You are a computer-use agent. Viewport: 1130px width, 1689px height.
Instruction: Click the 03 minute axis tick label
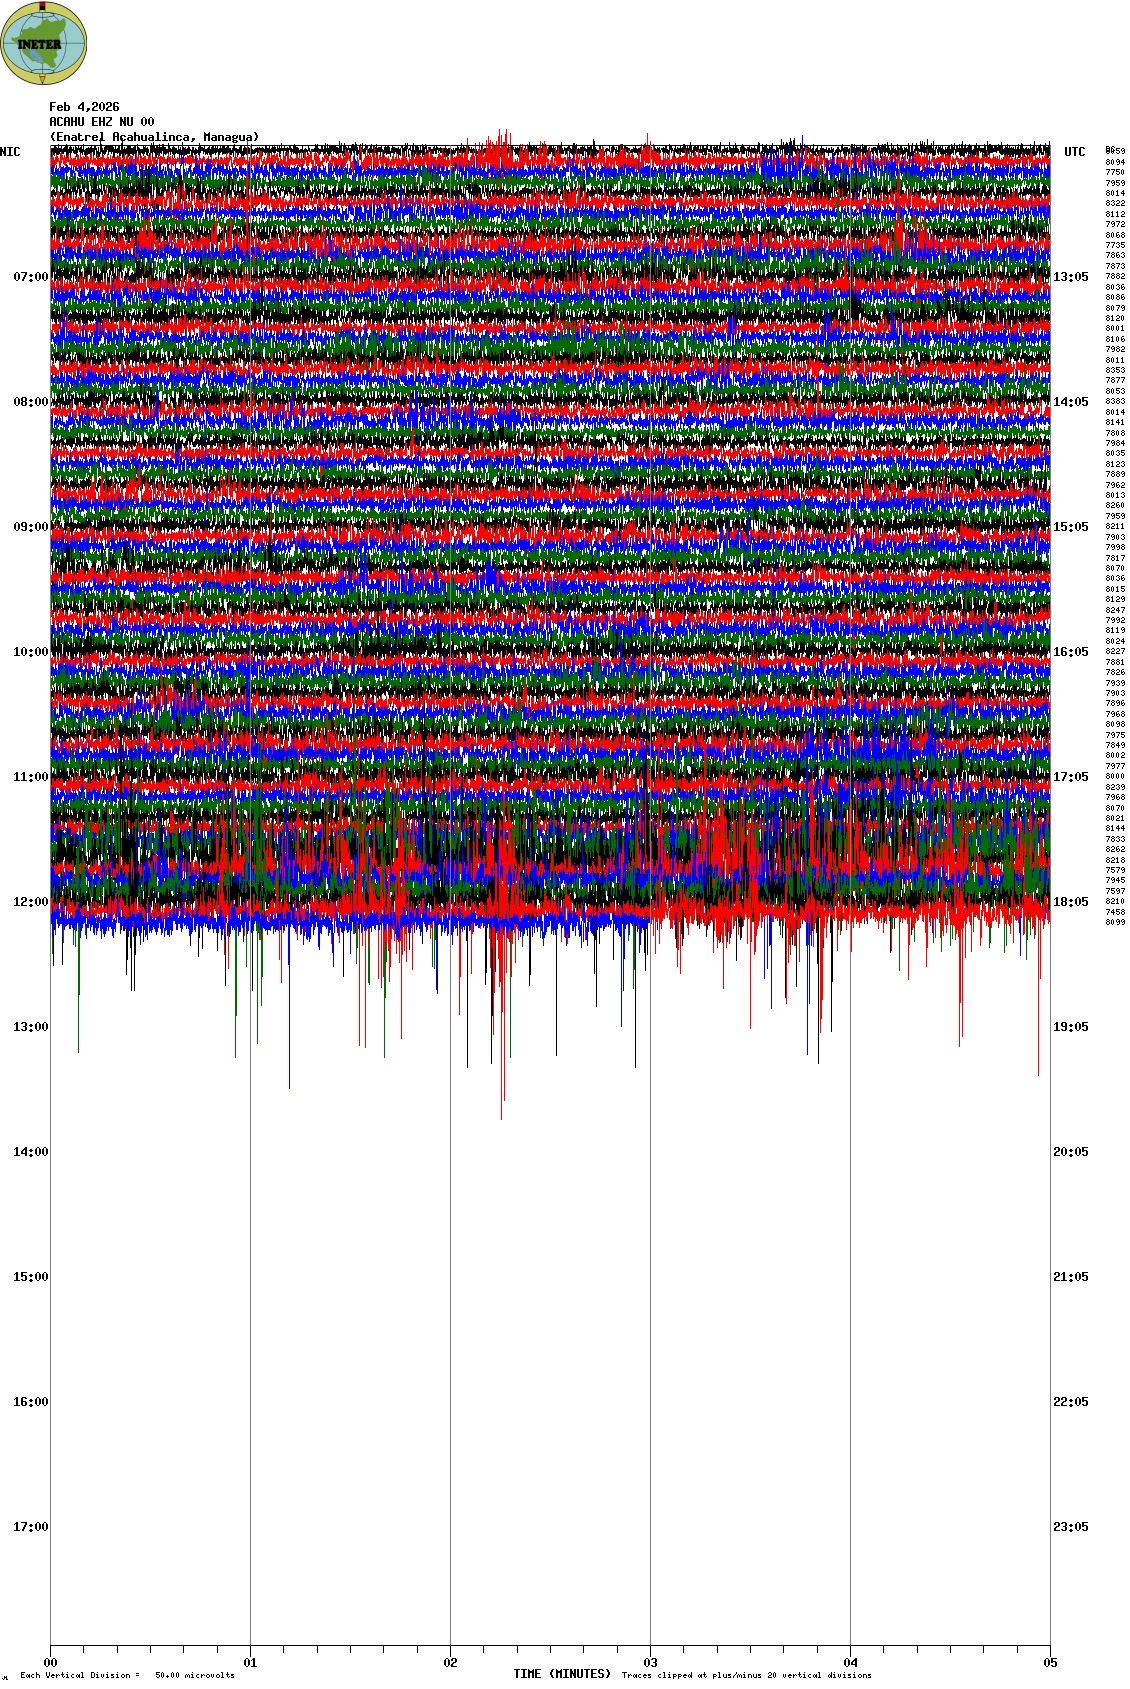(x=651, y=1663)
